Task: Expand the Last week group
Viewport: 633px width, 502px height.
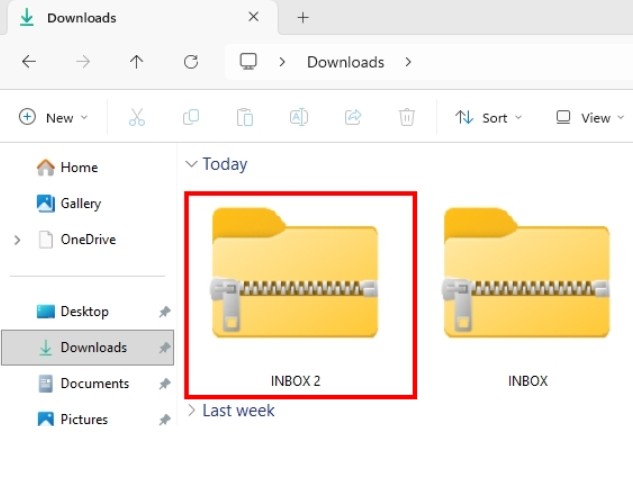Action: pyautogui.click(x=192, y=411)
